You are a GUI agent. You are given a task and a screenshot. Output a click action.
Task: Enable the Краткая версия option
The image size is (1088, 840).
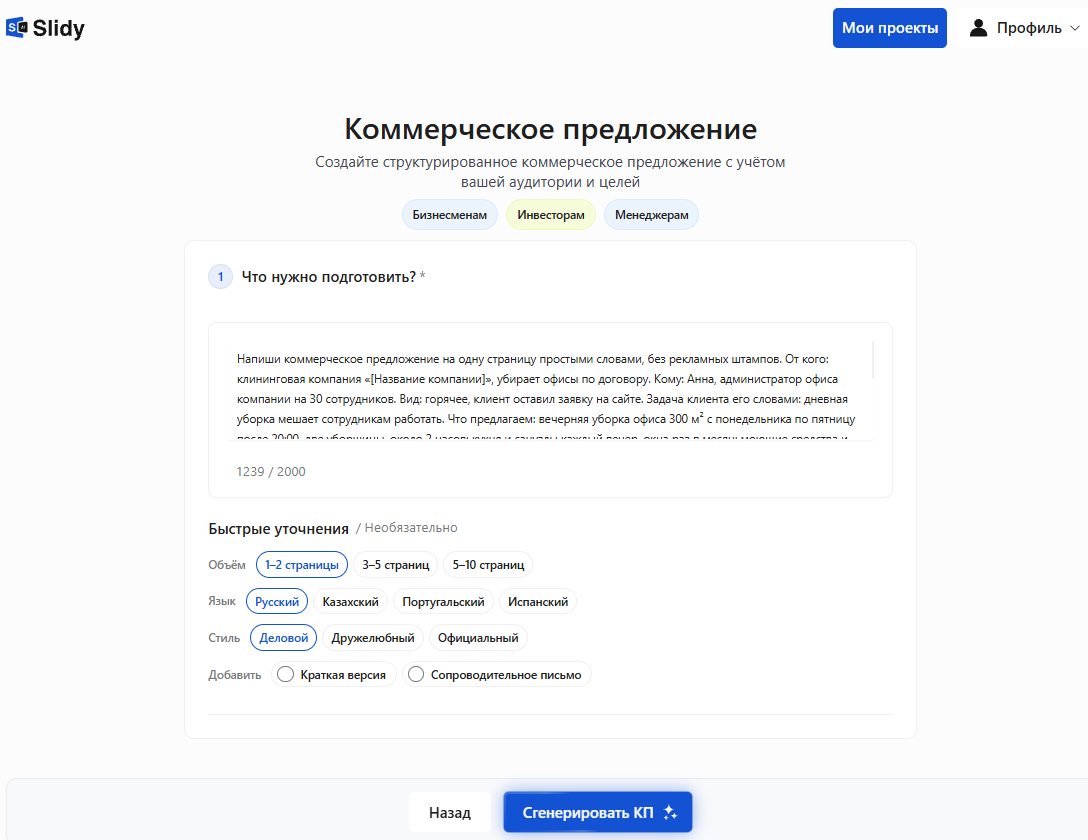coord(334,674)
